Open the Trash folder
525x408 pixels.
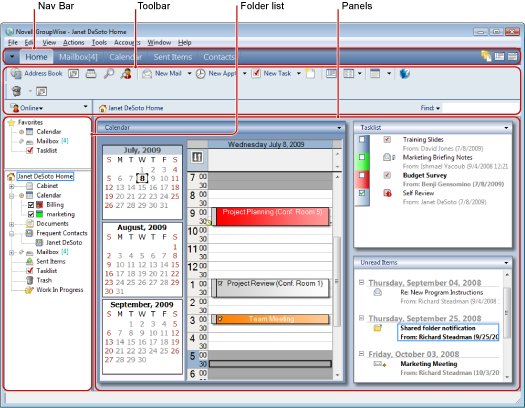[39, 280]
